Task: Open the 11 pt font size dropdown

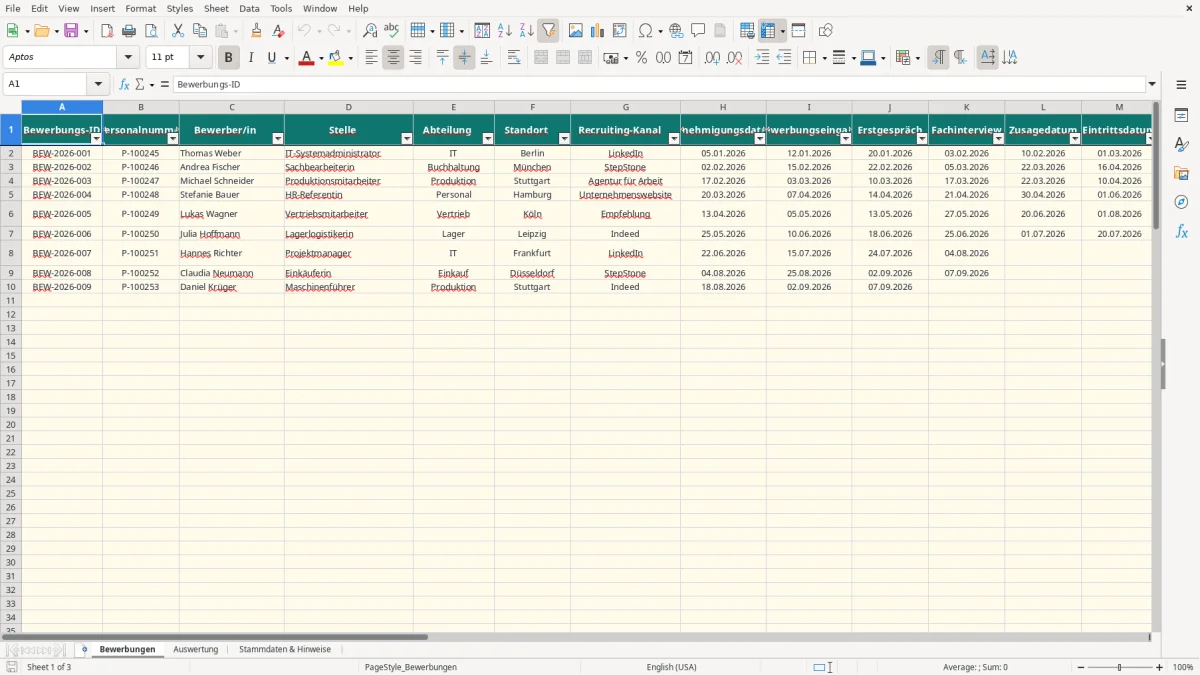Action: pos(200,58)
